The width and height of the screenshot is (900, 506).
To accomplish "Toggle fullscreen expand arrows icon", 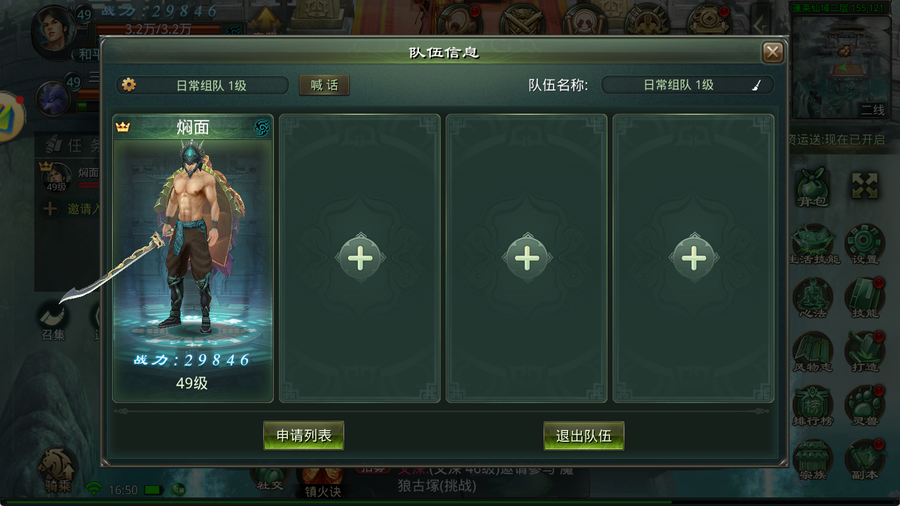I will point(864,186).
